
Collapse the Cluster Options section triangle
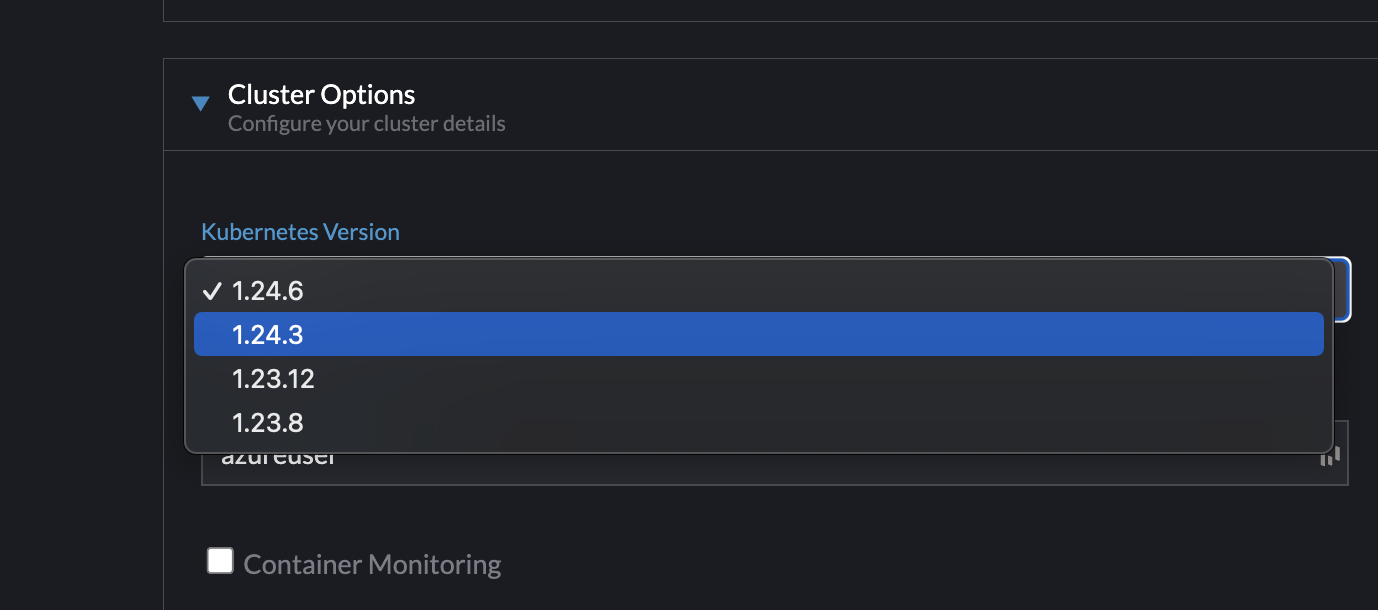(x=200, y=103)
